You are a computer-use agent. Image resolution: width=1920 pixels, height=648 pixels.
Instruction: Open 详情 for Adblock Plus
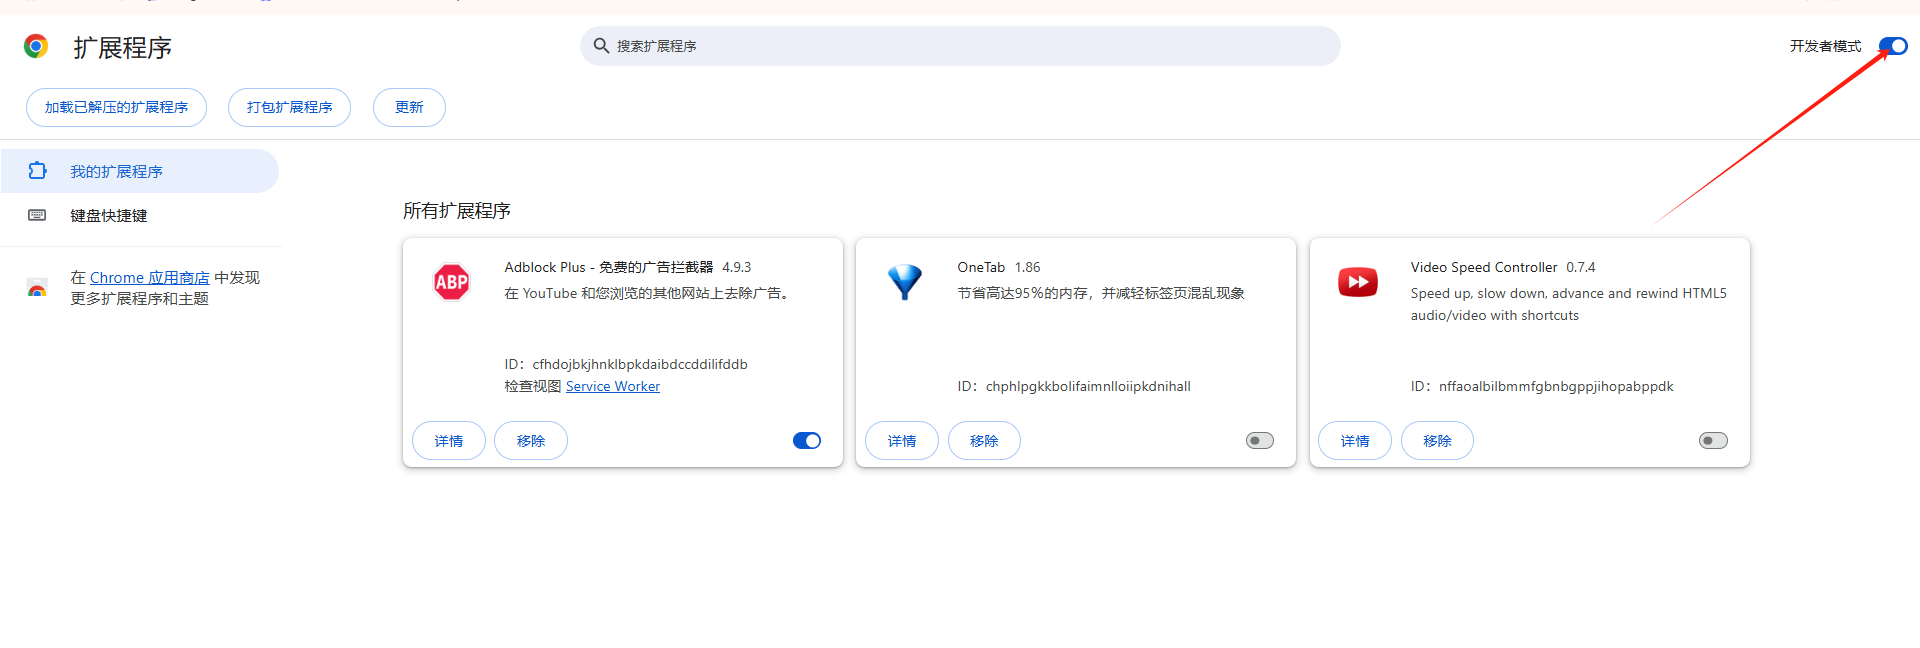(449, 441)
